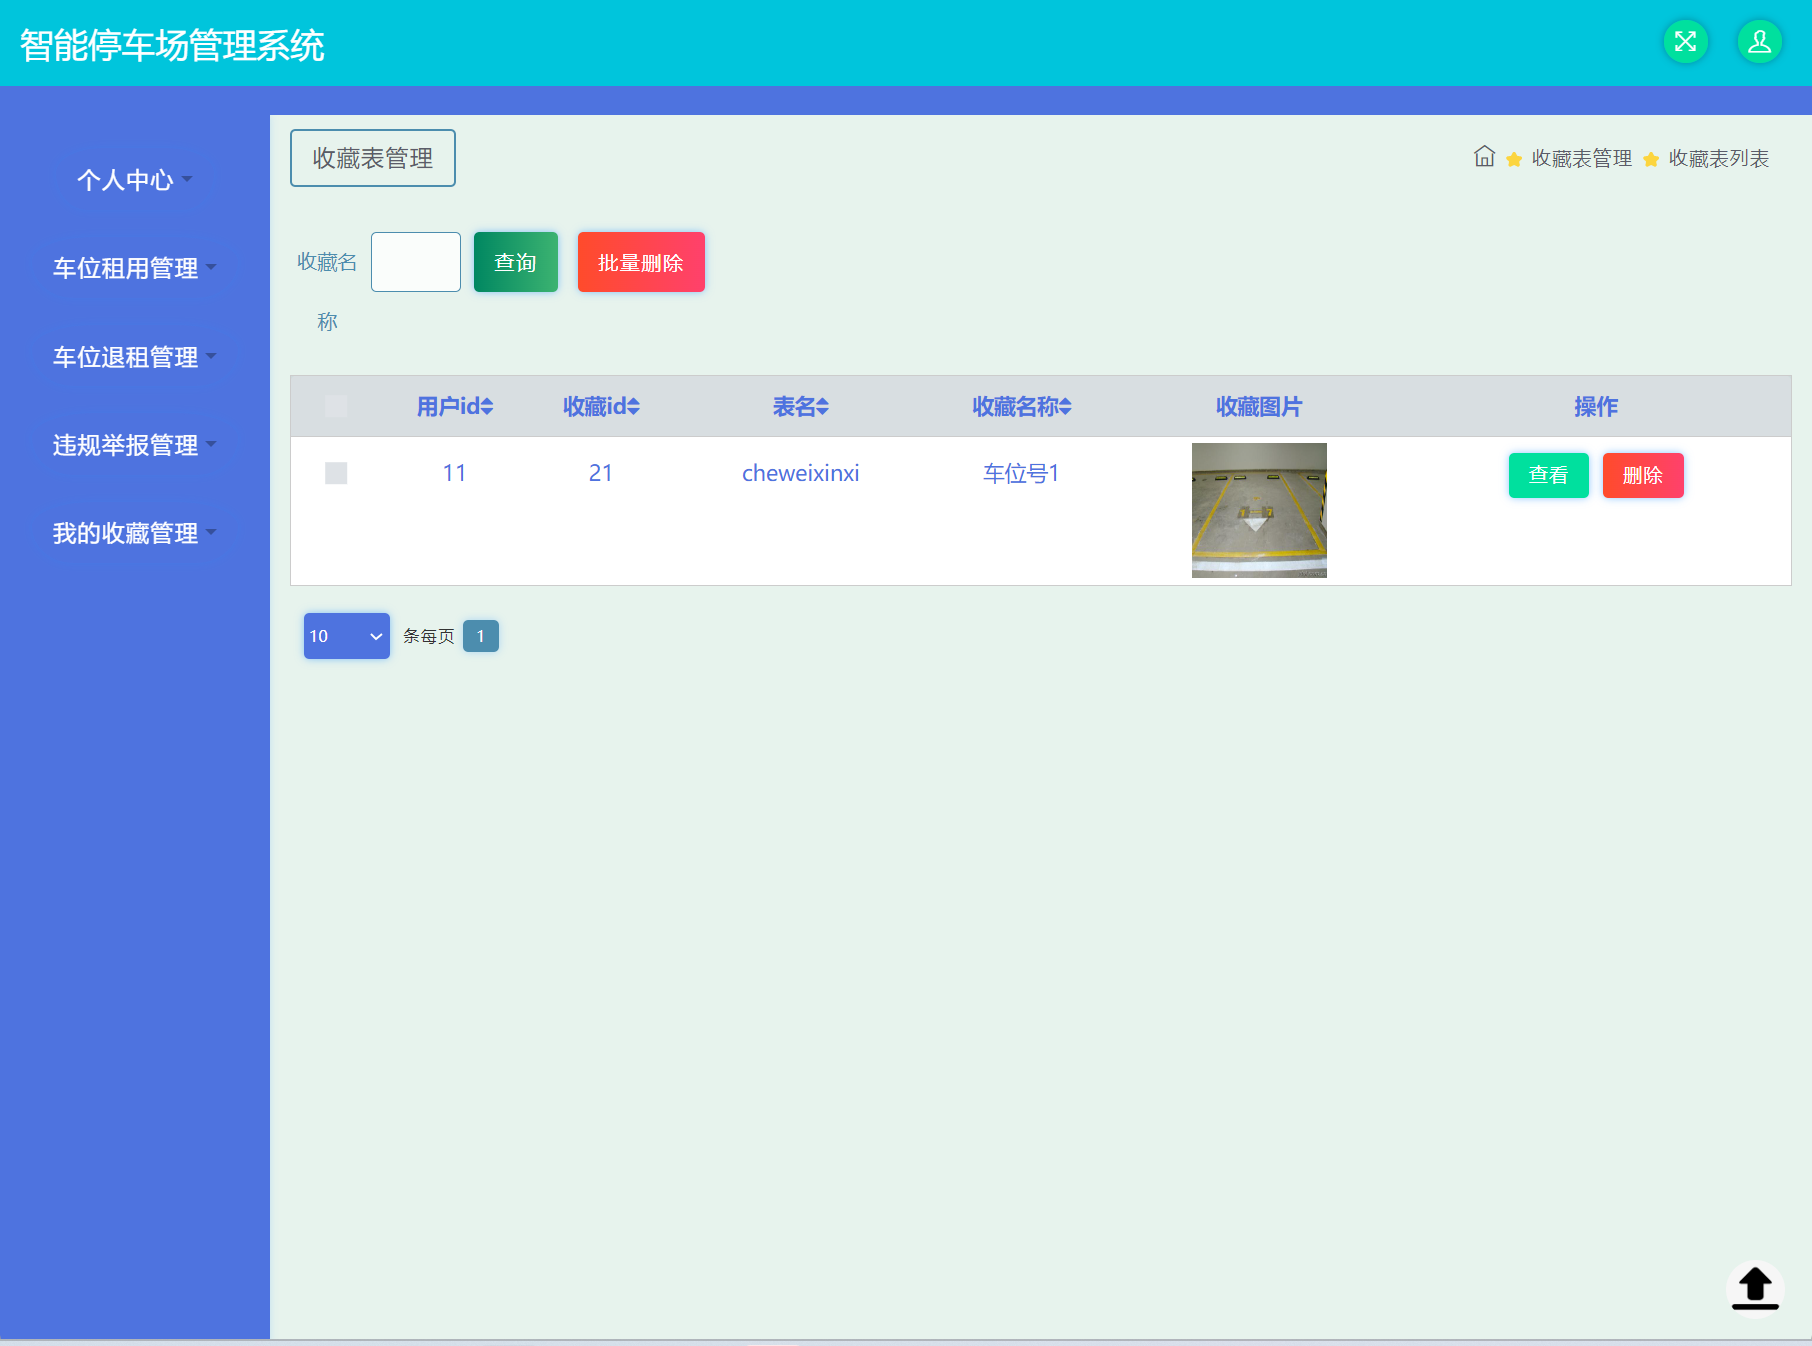This screenshot has width=1812, height=1346.
Task: Sort by 表名 column arrows
Action: click(823, 407)
